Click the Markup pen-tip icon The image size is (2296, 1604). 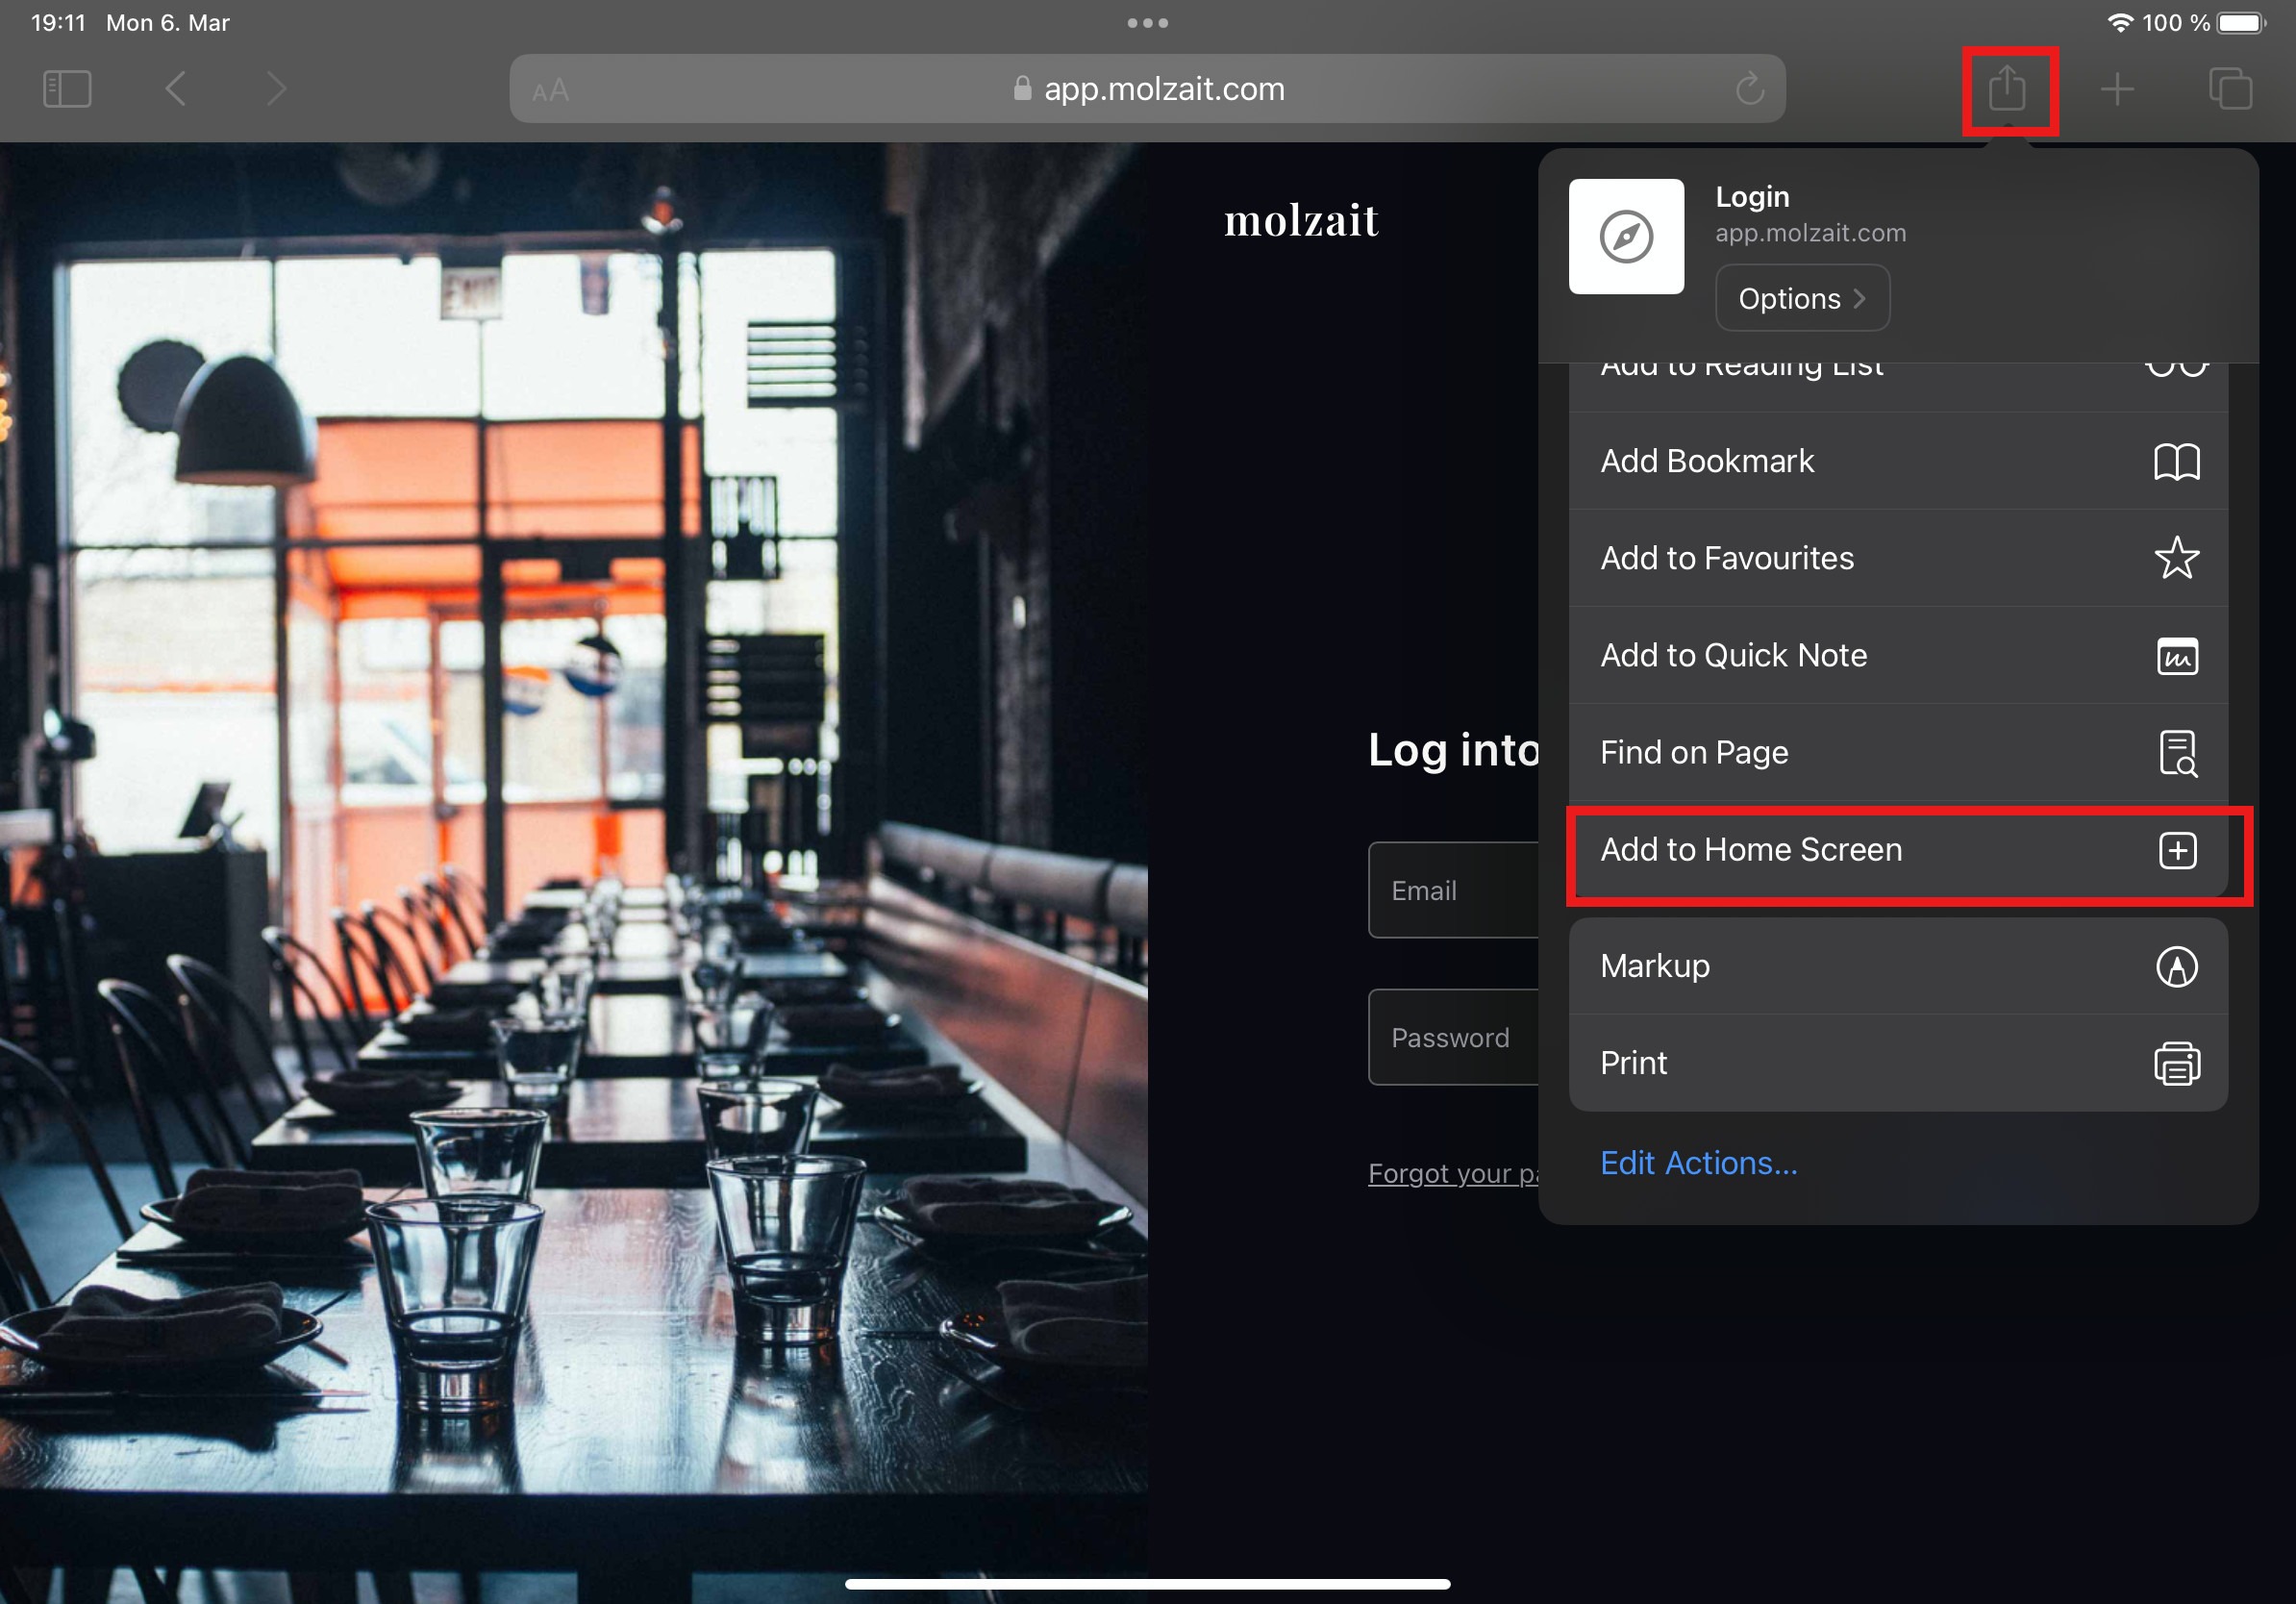point(2176,967)
